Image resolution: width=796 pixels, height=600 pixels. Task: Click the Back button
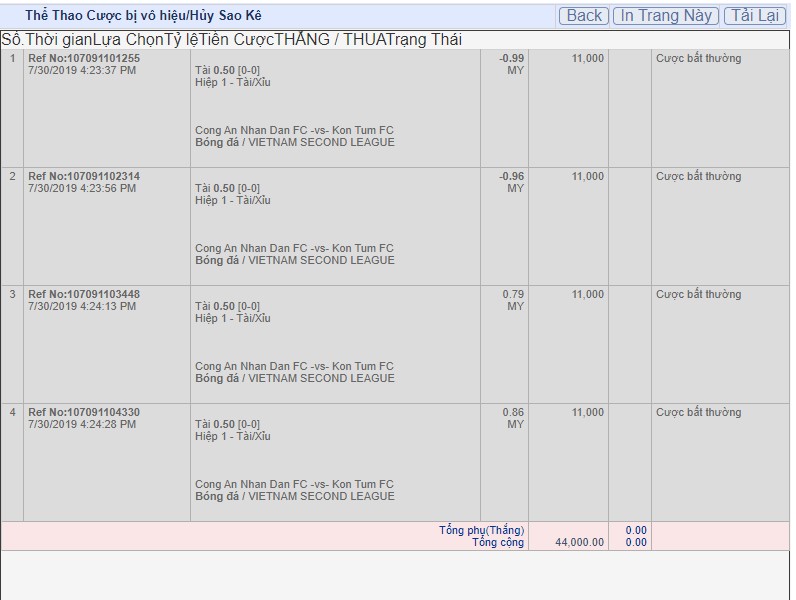coord(584,15)
